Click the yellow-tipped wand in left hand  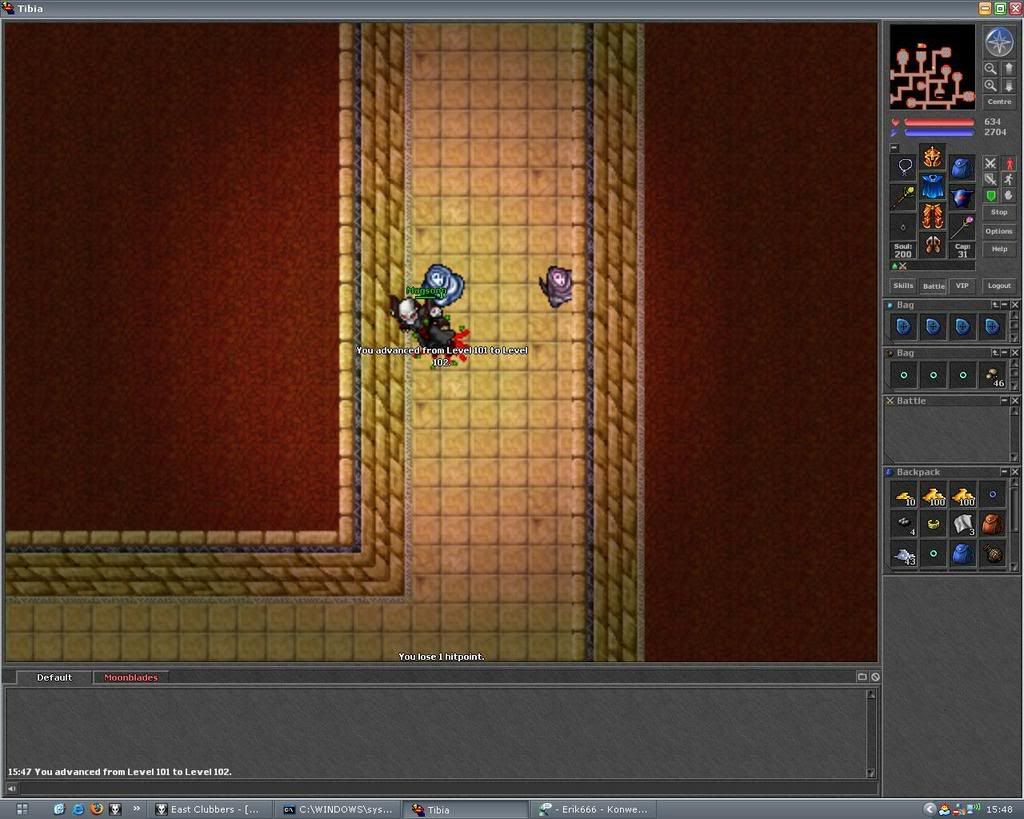[904, 197]
